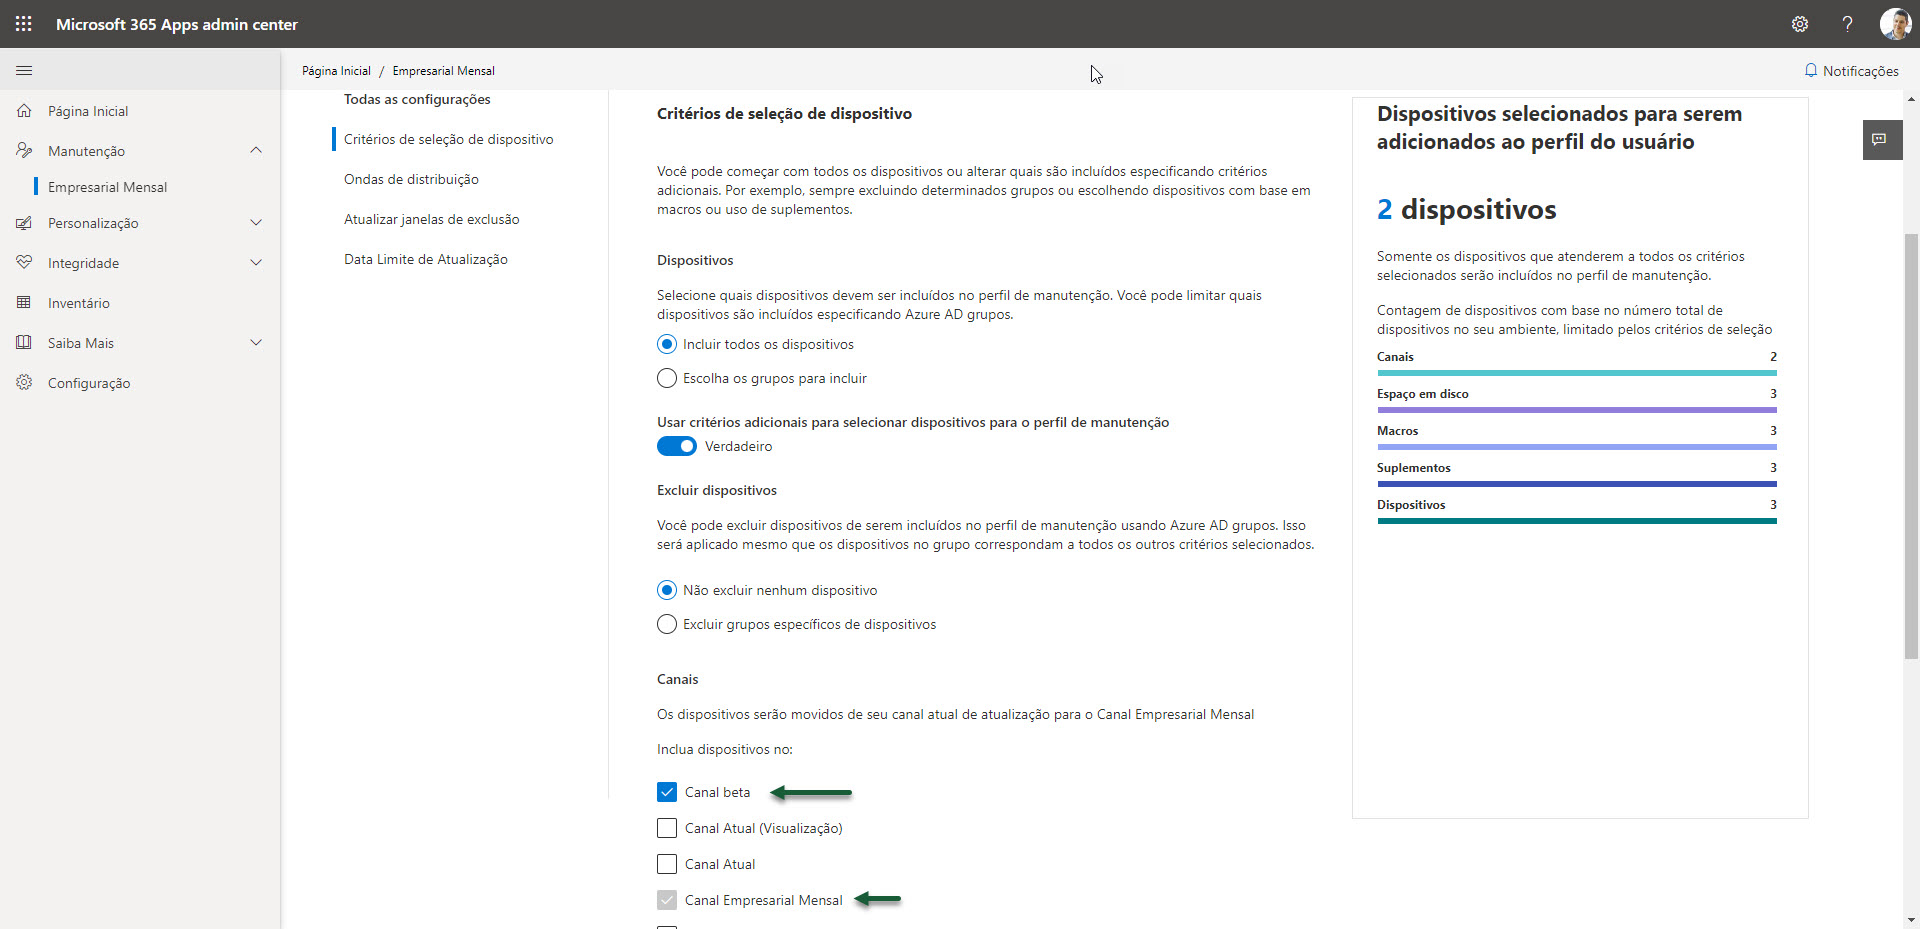Click the scrollbar up arrow
The height and width of the screenshot is (929, 1920).
pos(1911,99)
